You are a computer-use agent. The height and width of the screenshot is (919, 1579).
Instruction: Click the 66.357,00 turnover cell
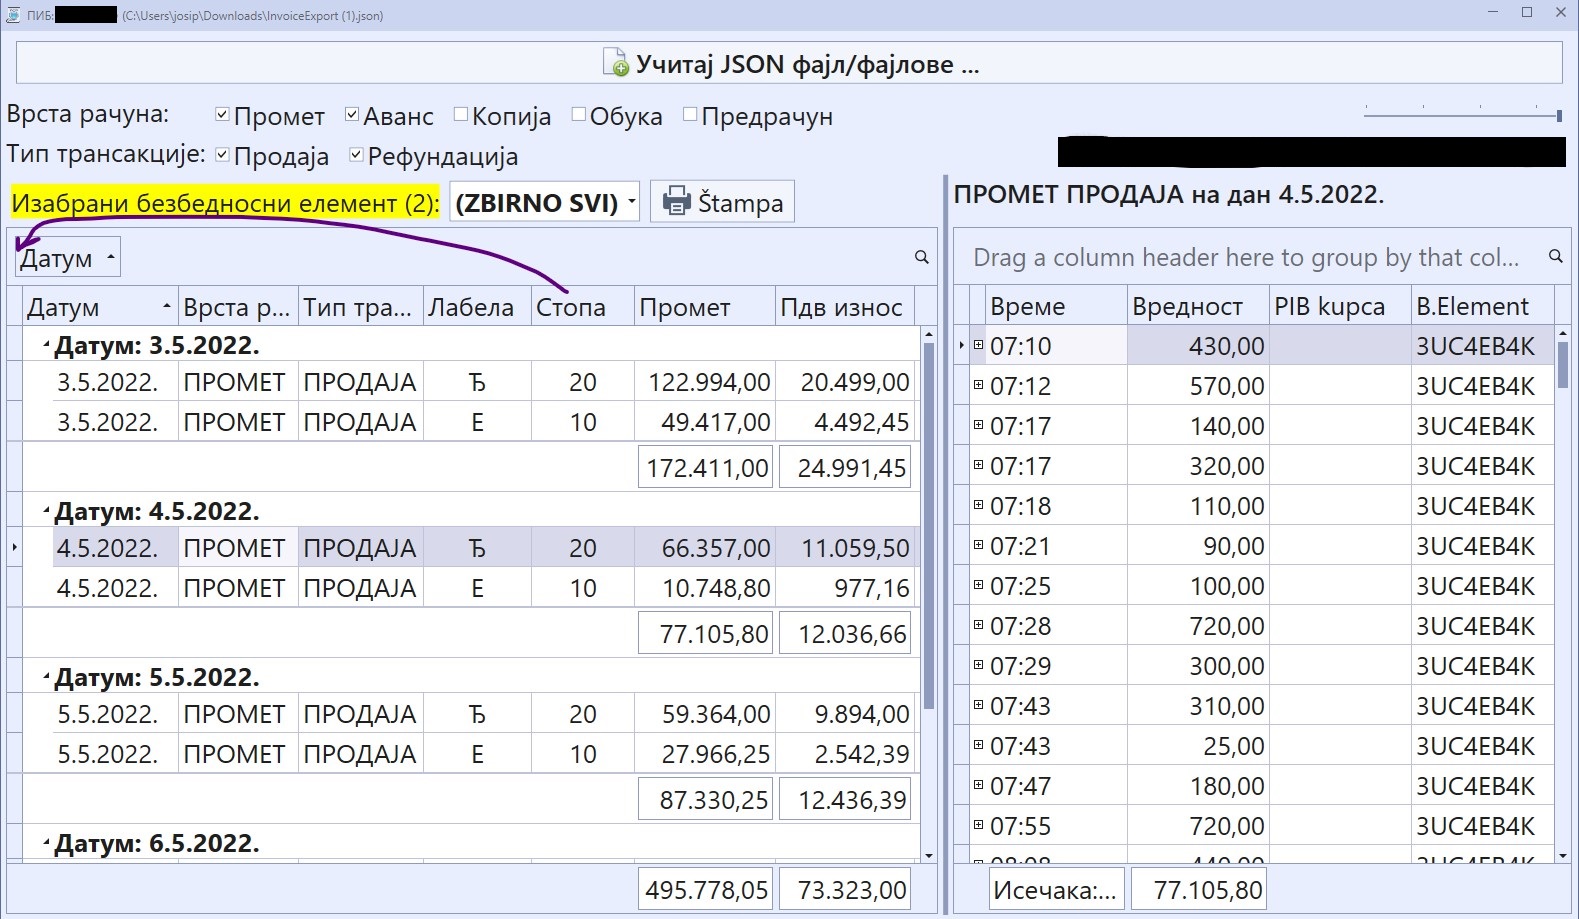pos(704,548)
